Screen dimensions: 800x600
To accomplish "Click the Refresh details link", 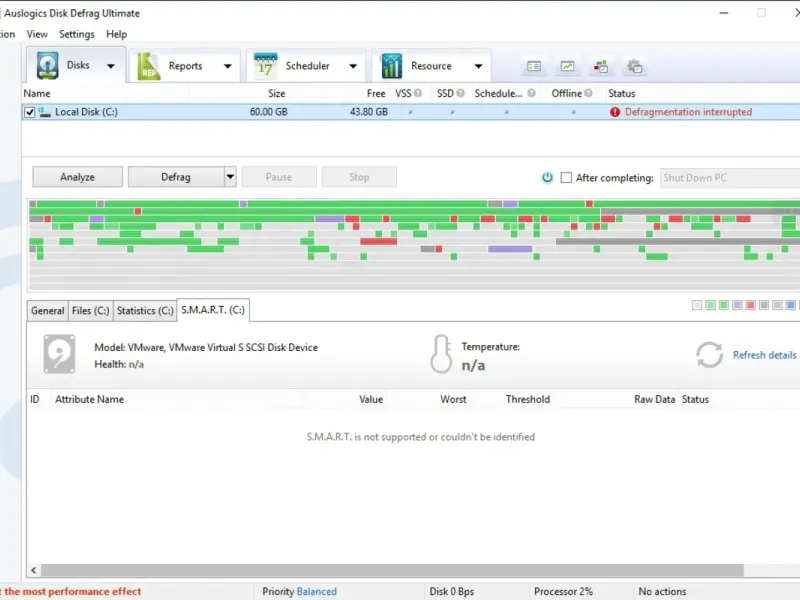I will point(764,355).
